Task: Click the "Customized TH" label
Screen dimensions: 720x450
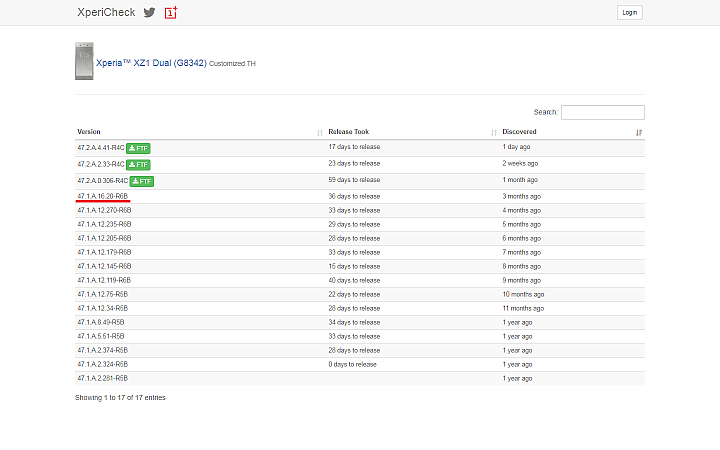Action: tap(232, 64)
